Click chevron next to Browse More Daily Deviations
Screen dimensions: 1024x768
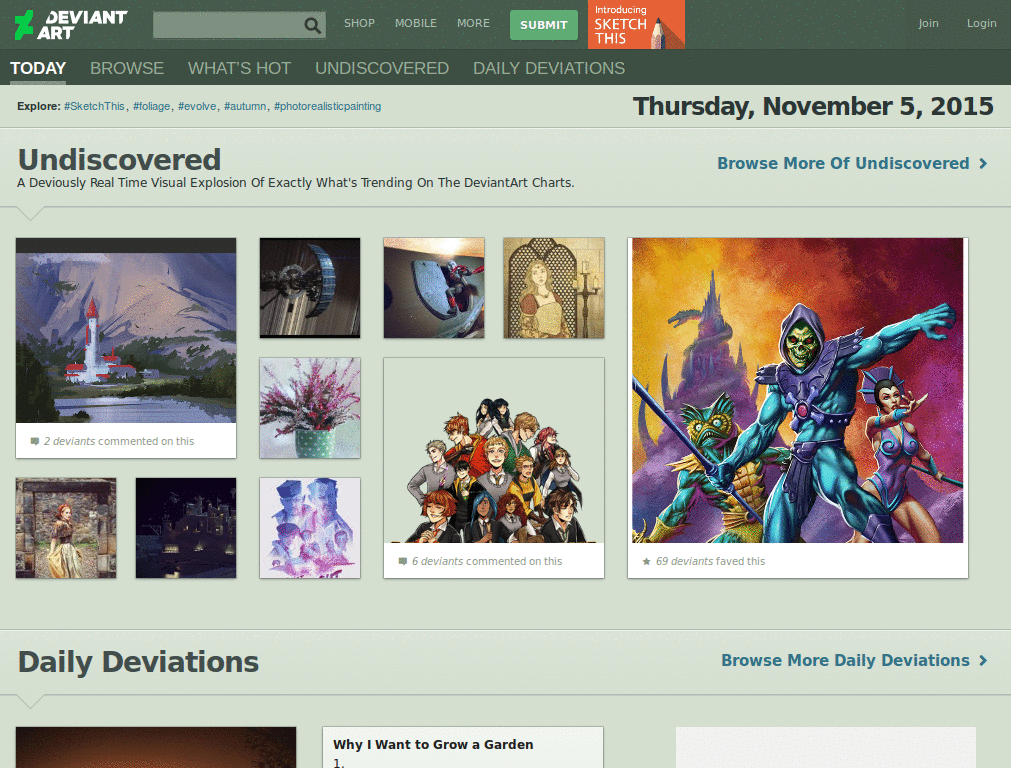(x=983, y=661)
